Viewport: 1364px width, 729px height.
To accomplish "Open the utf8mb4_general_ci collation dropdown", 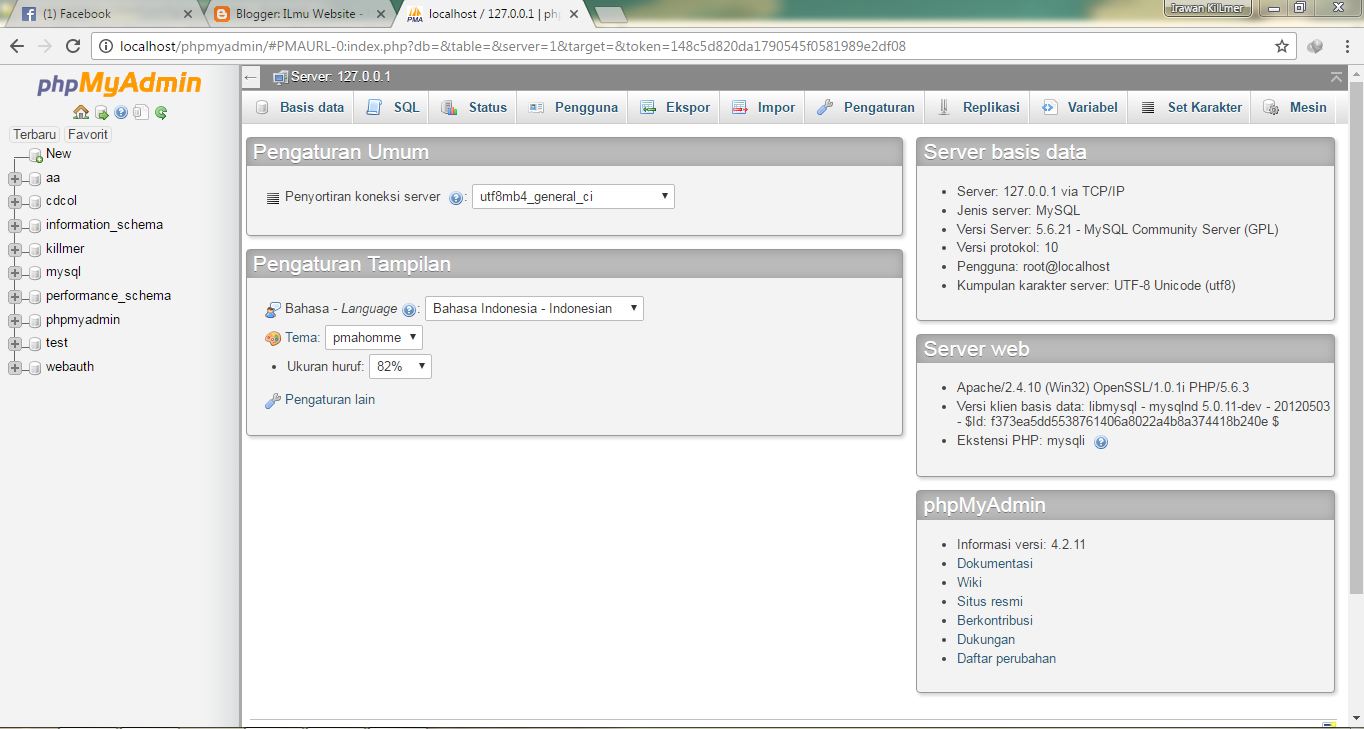I will coord(572,196).
